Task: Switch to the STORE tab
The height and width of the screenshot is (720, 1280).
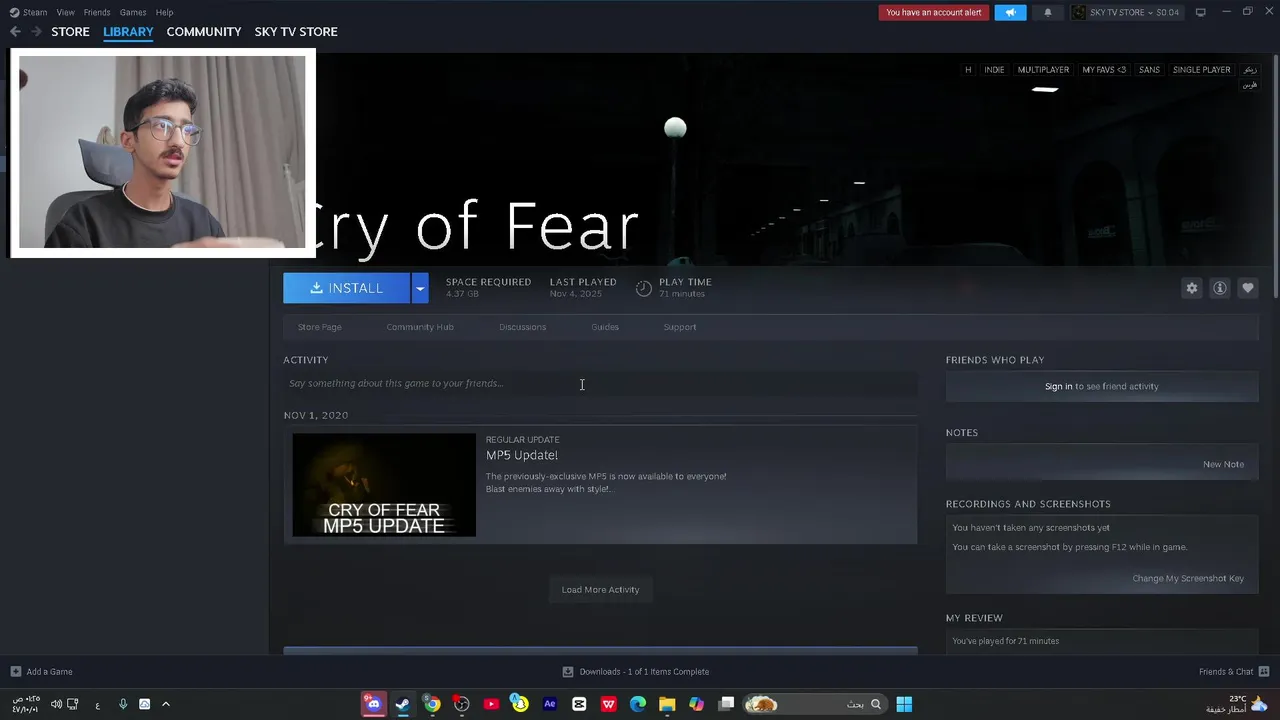Action: pos(70,32)
